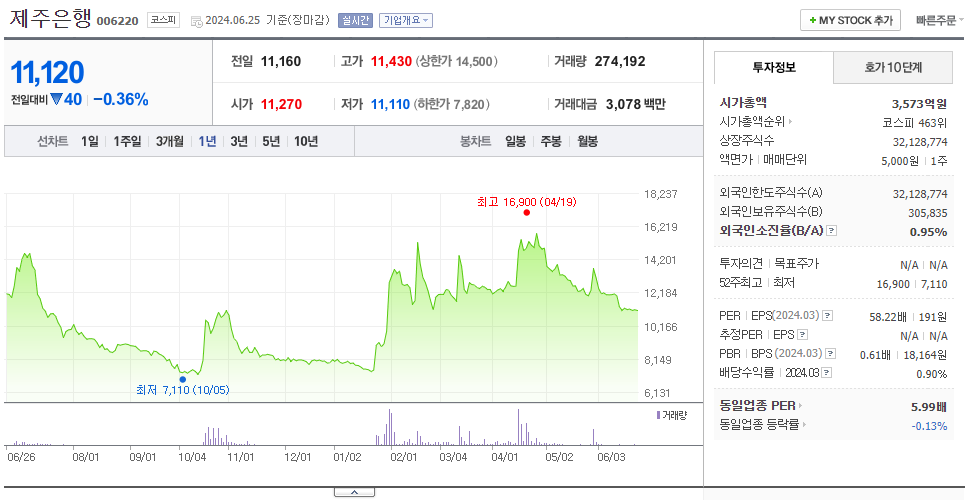Select the 1일 line chart period

(x=90, y=141)
